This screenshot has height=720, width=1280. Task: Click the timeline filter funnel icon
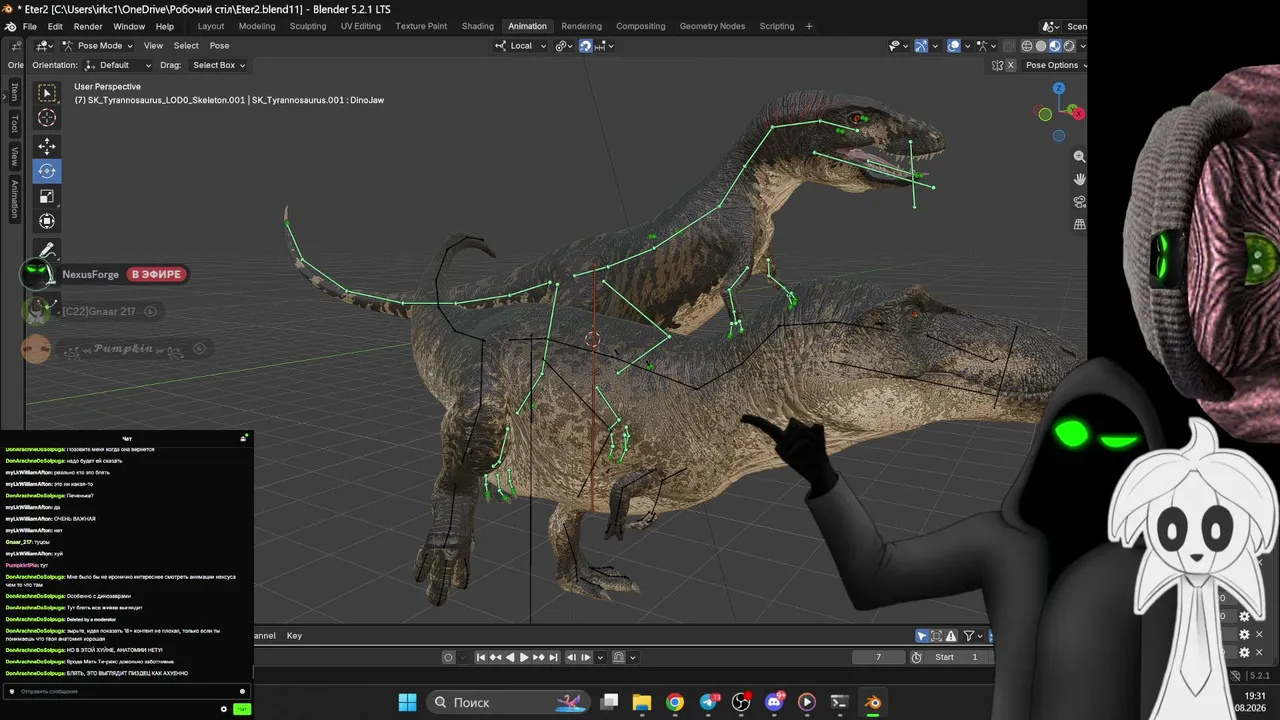point(969,636)
